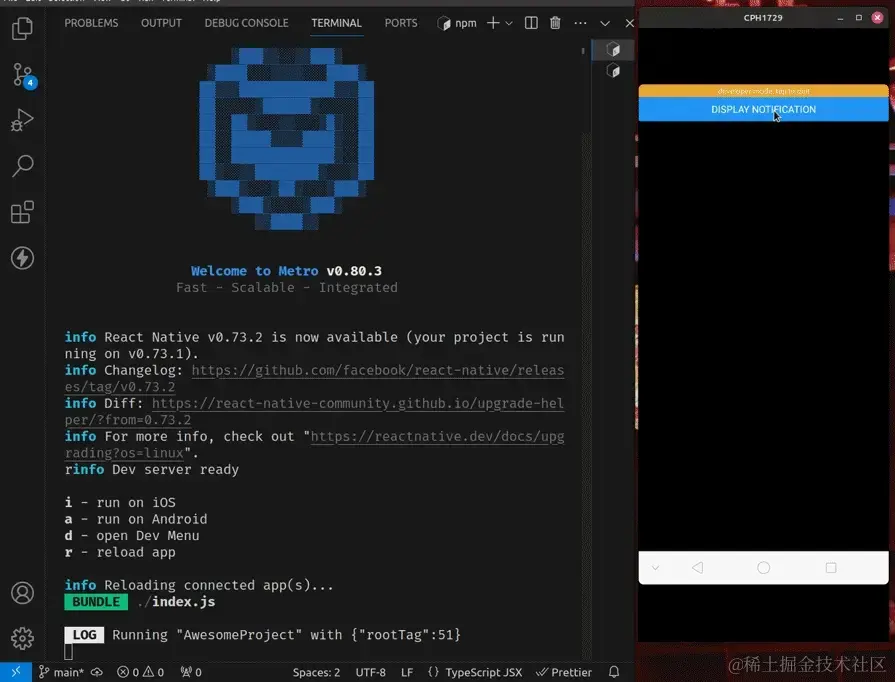
Task: Tap Android home circle in CPH1729 window
Action: pyautogui.click(x=763, y=568)
